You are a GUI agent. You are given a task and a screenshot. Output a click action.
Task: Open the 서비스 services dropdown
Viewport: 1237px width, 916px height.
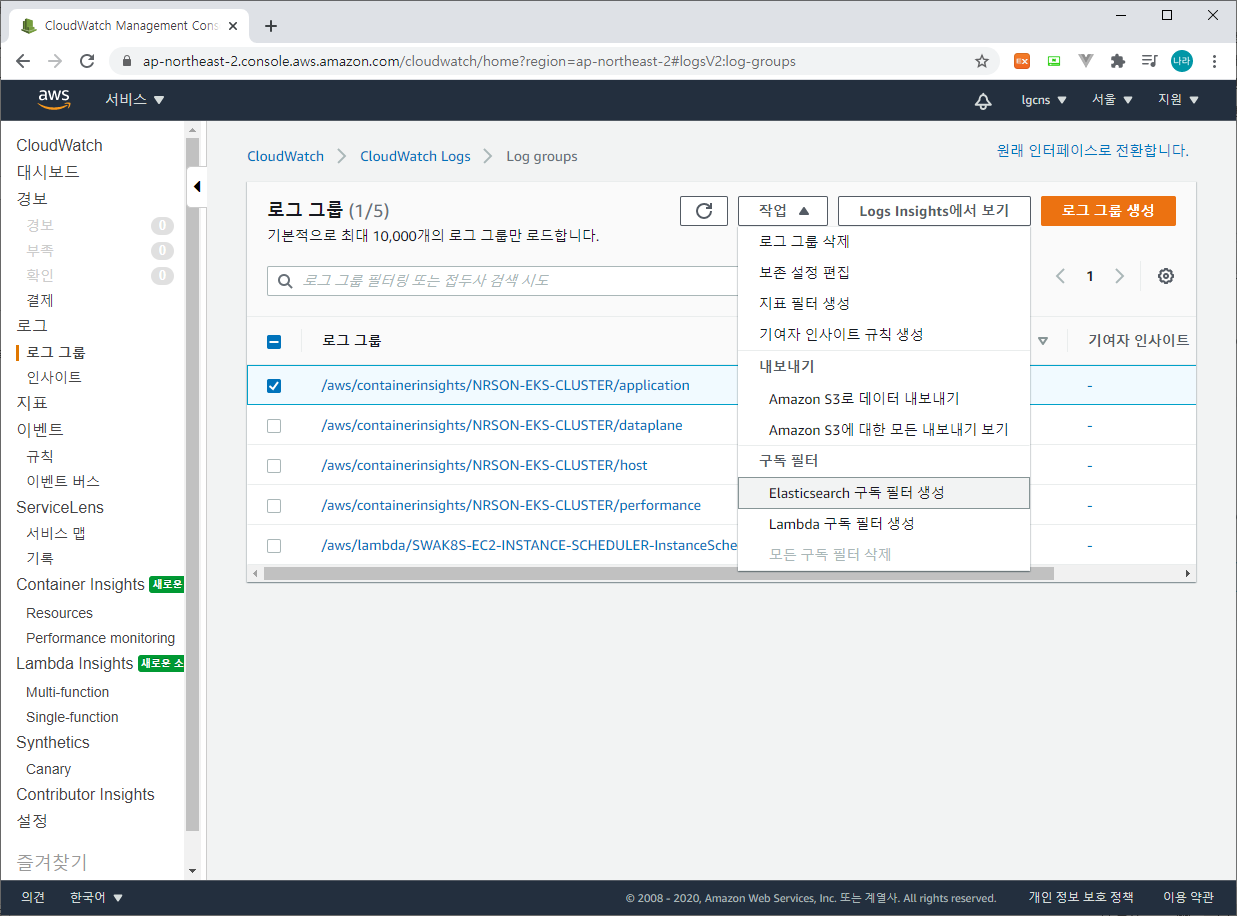click(x=135, y=100)
